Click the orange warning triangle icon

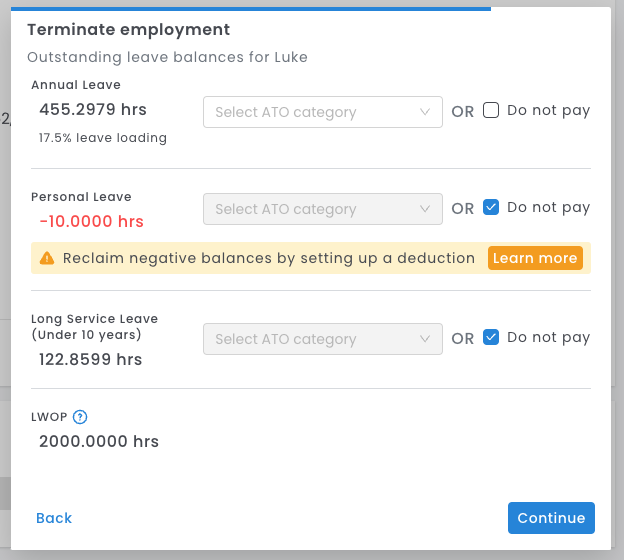click(x=47, y=258)
